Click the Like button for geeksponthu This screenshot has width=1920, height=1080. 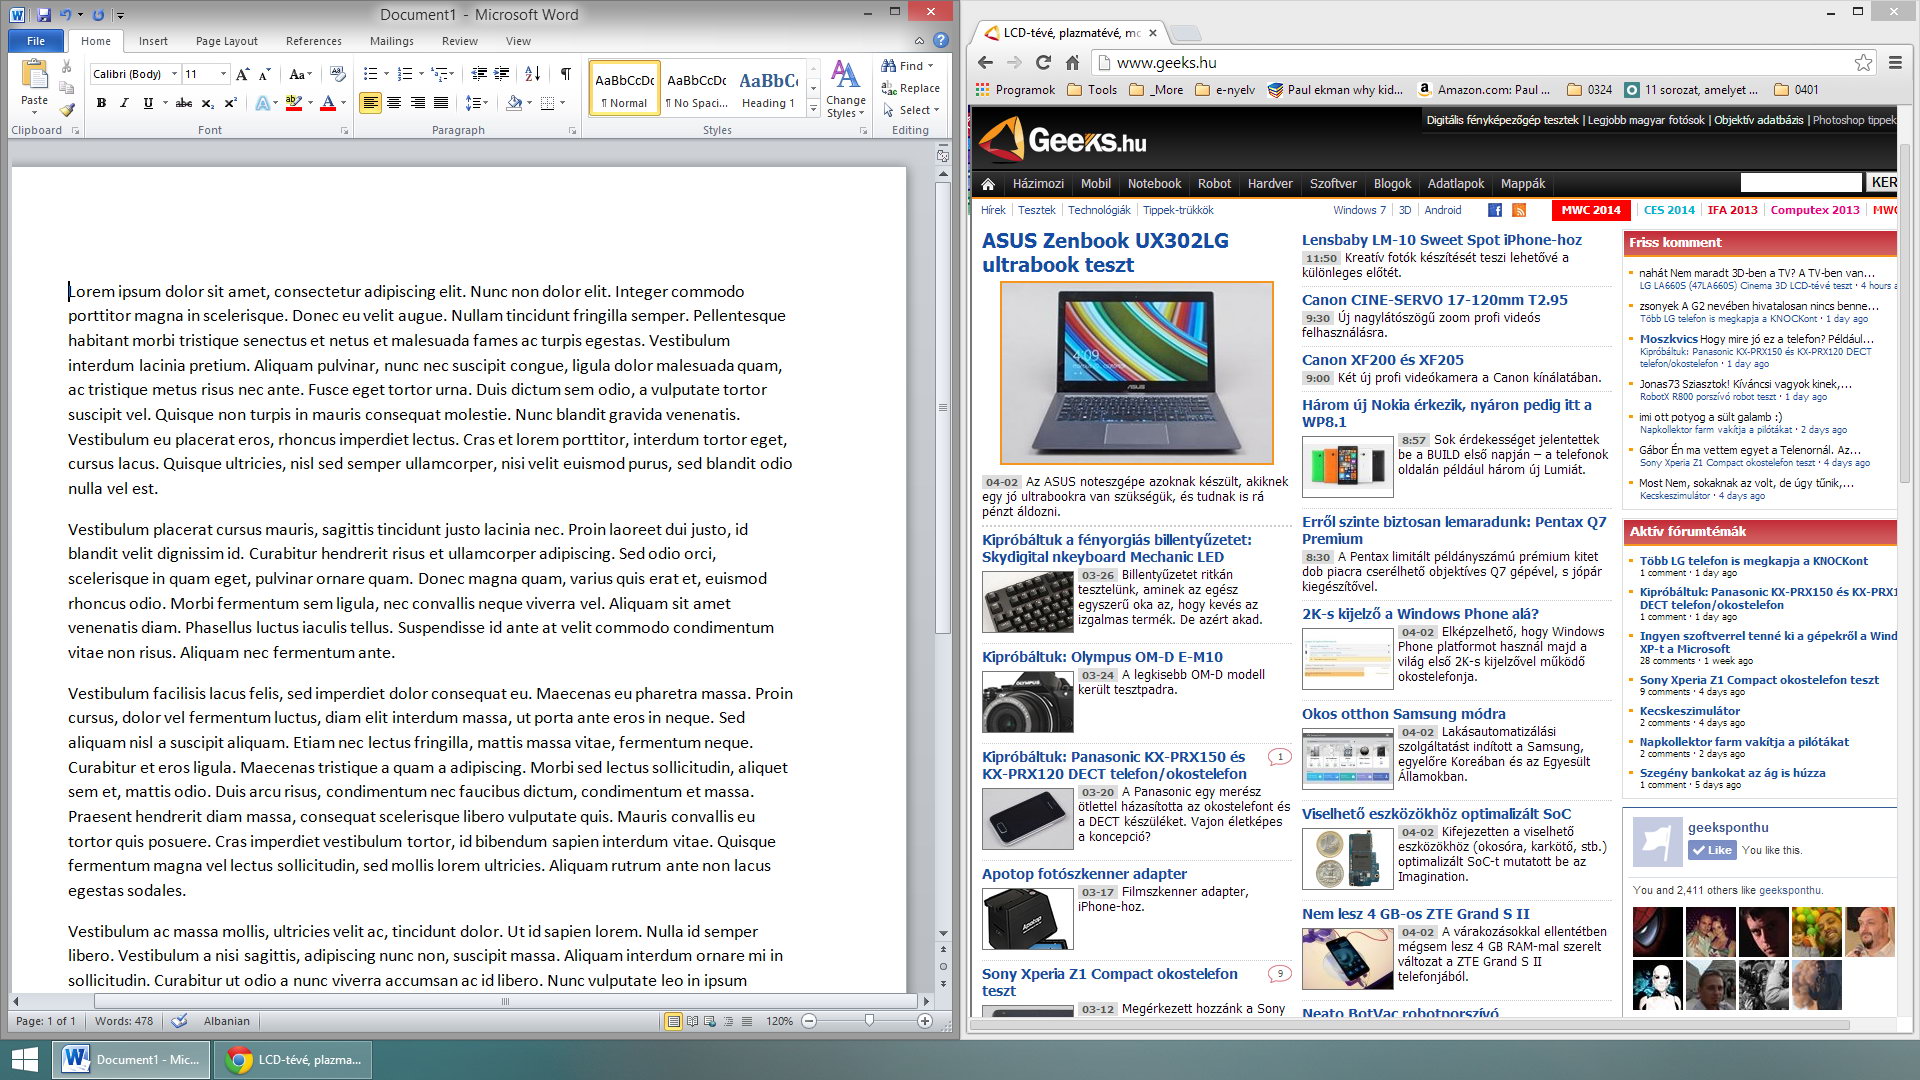coord(1711,850)
